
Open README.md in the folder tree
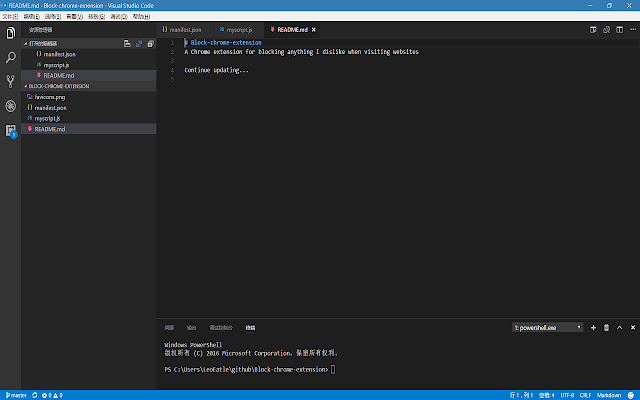coord(89,129)
